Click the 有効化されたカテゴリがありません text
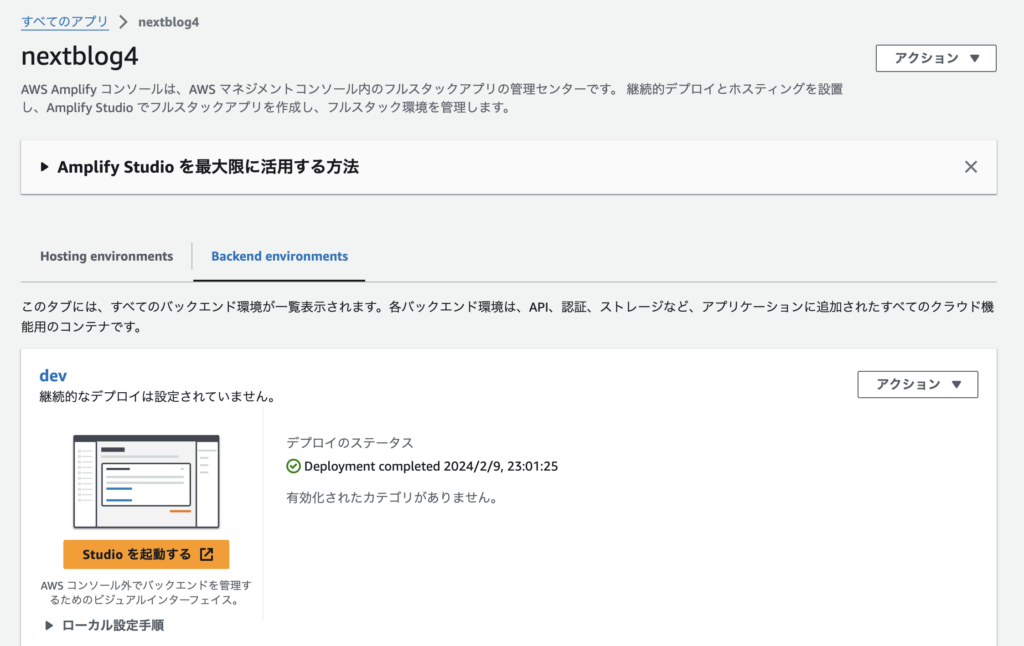 click(392, 498)
